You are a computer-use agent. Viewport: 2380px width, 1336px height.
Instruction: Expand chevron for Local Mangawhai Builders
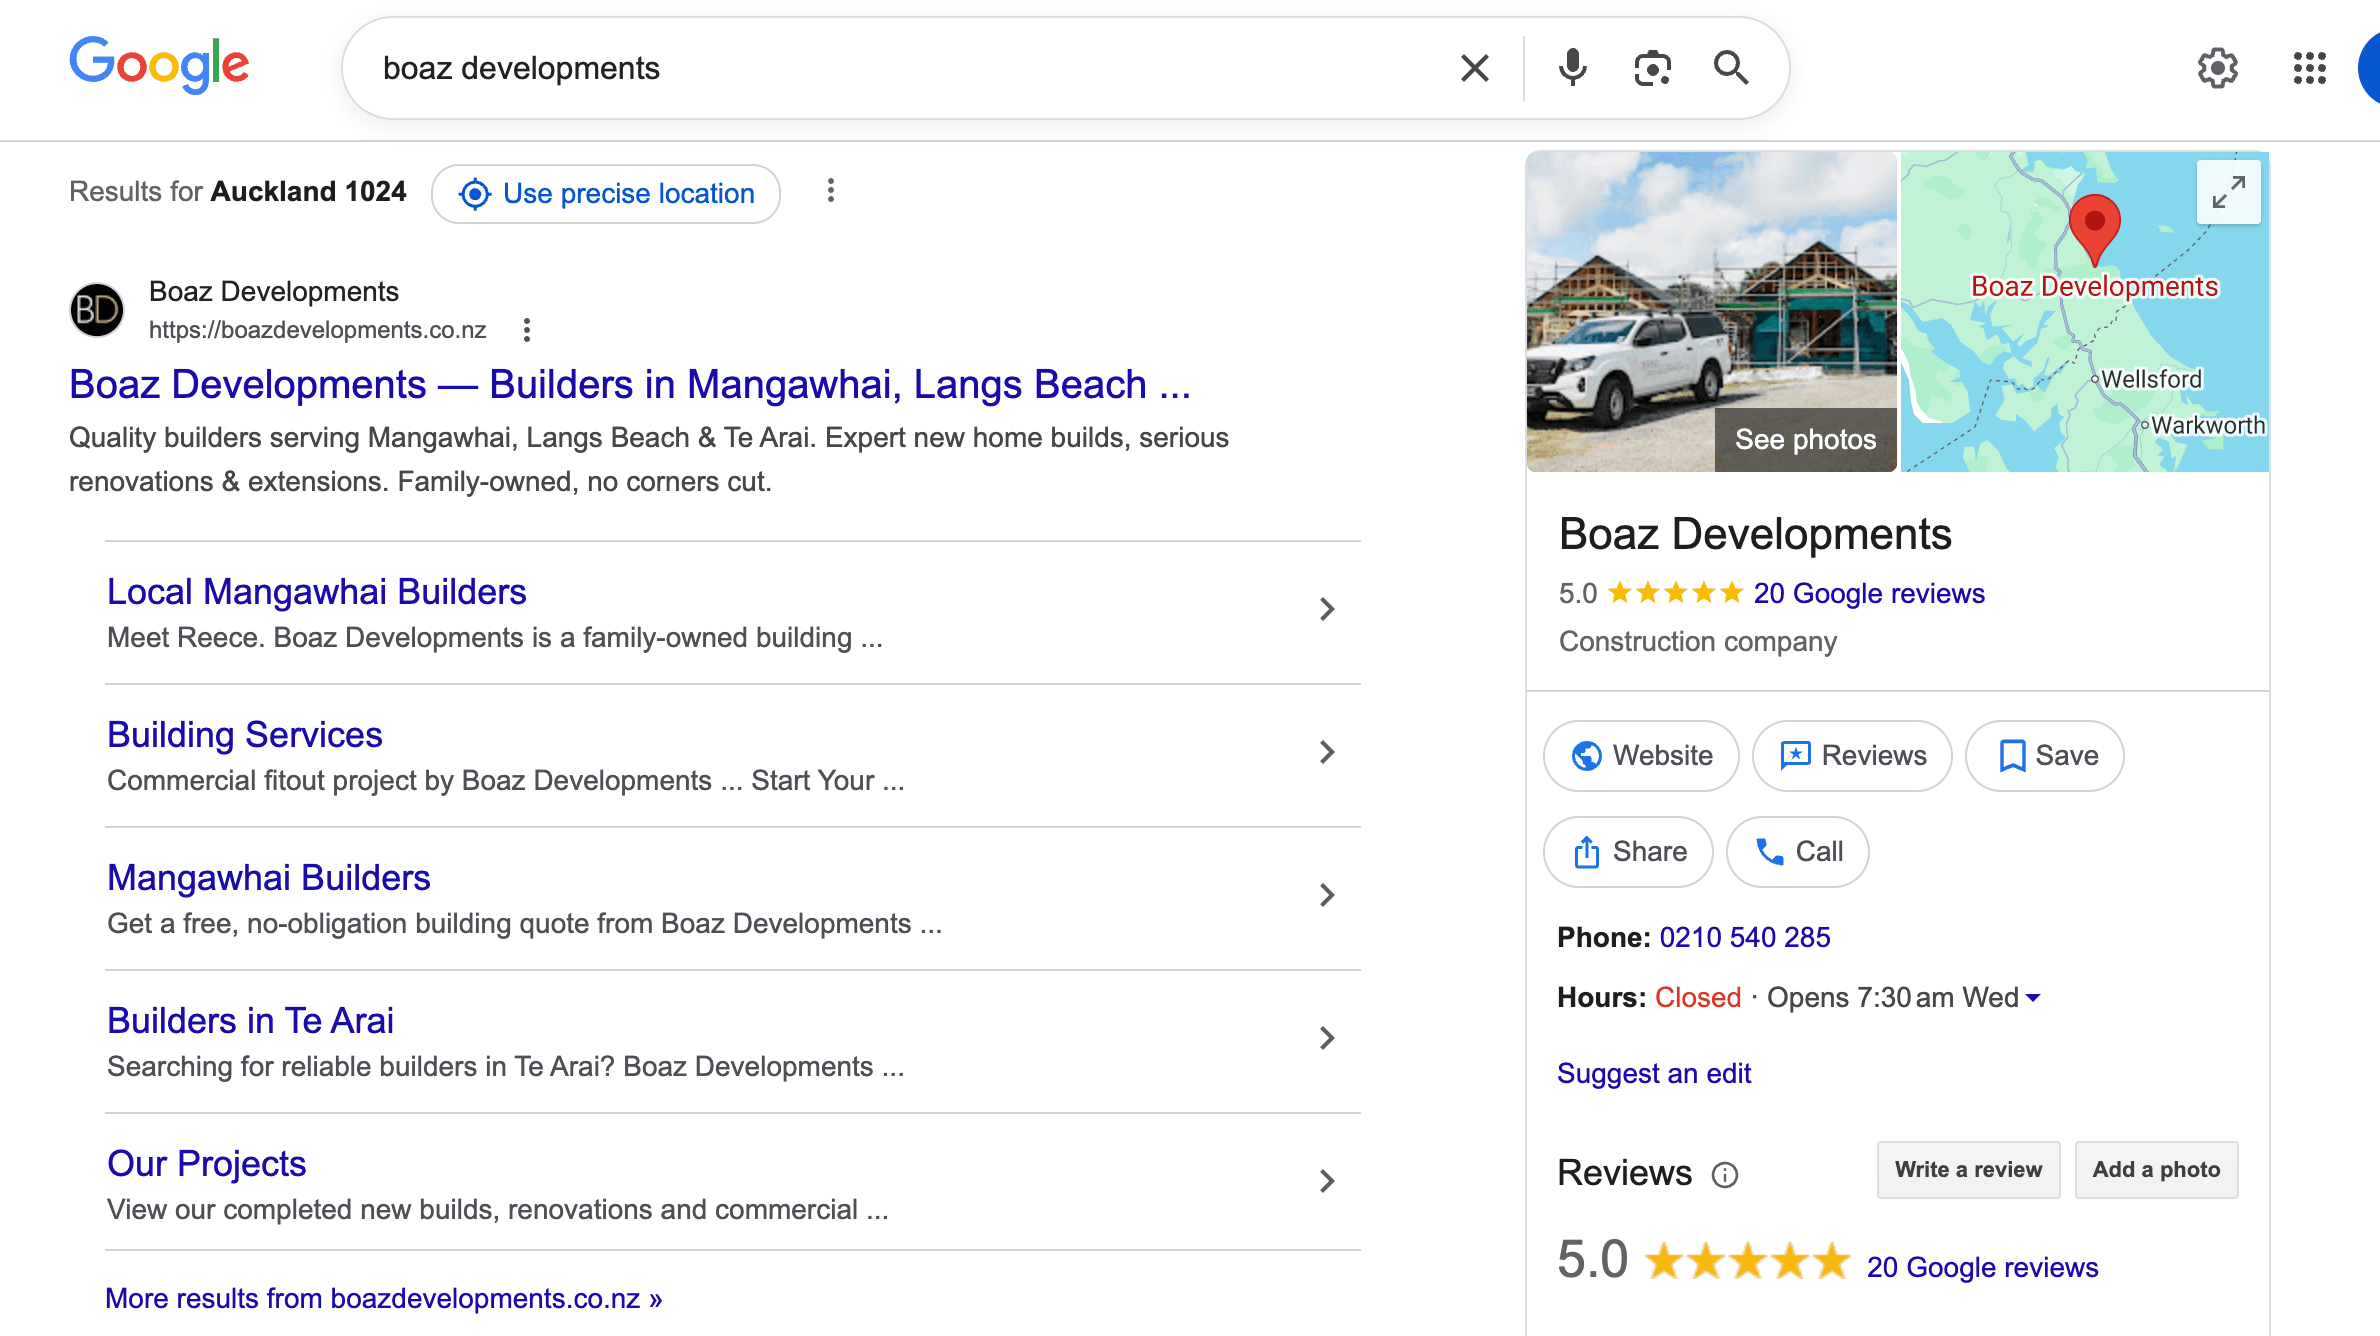coord(1327,609)
